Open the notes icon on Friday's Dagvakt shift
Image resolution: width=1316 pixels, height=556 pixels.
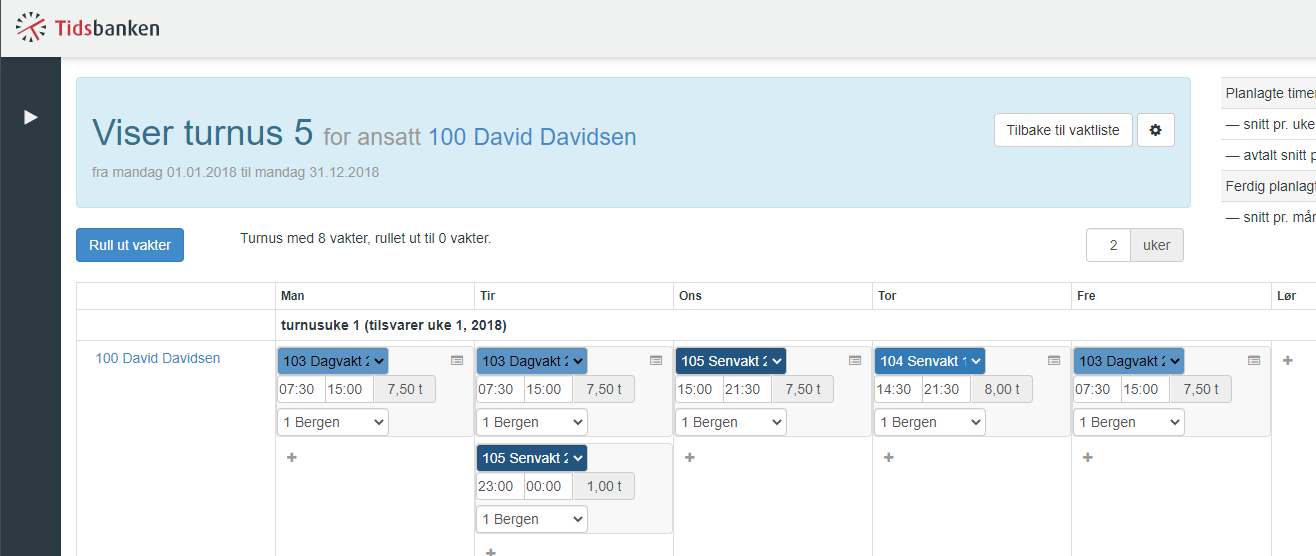[x=1254, y=360]
